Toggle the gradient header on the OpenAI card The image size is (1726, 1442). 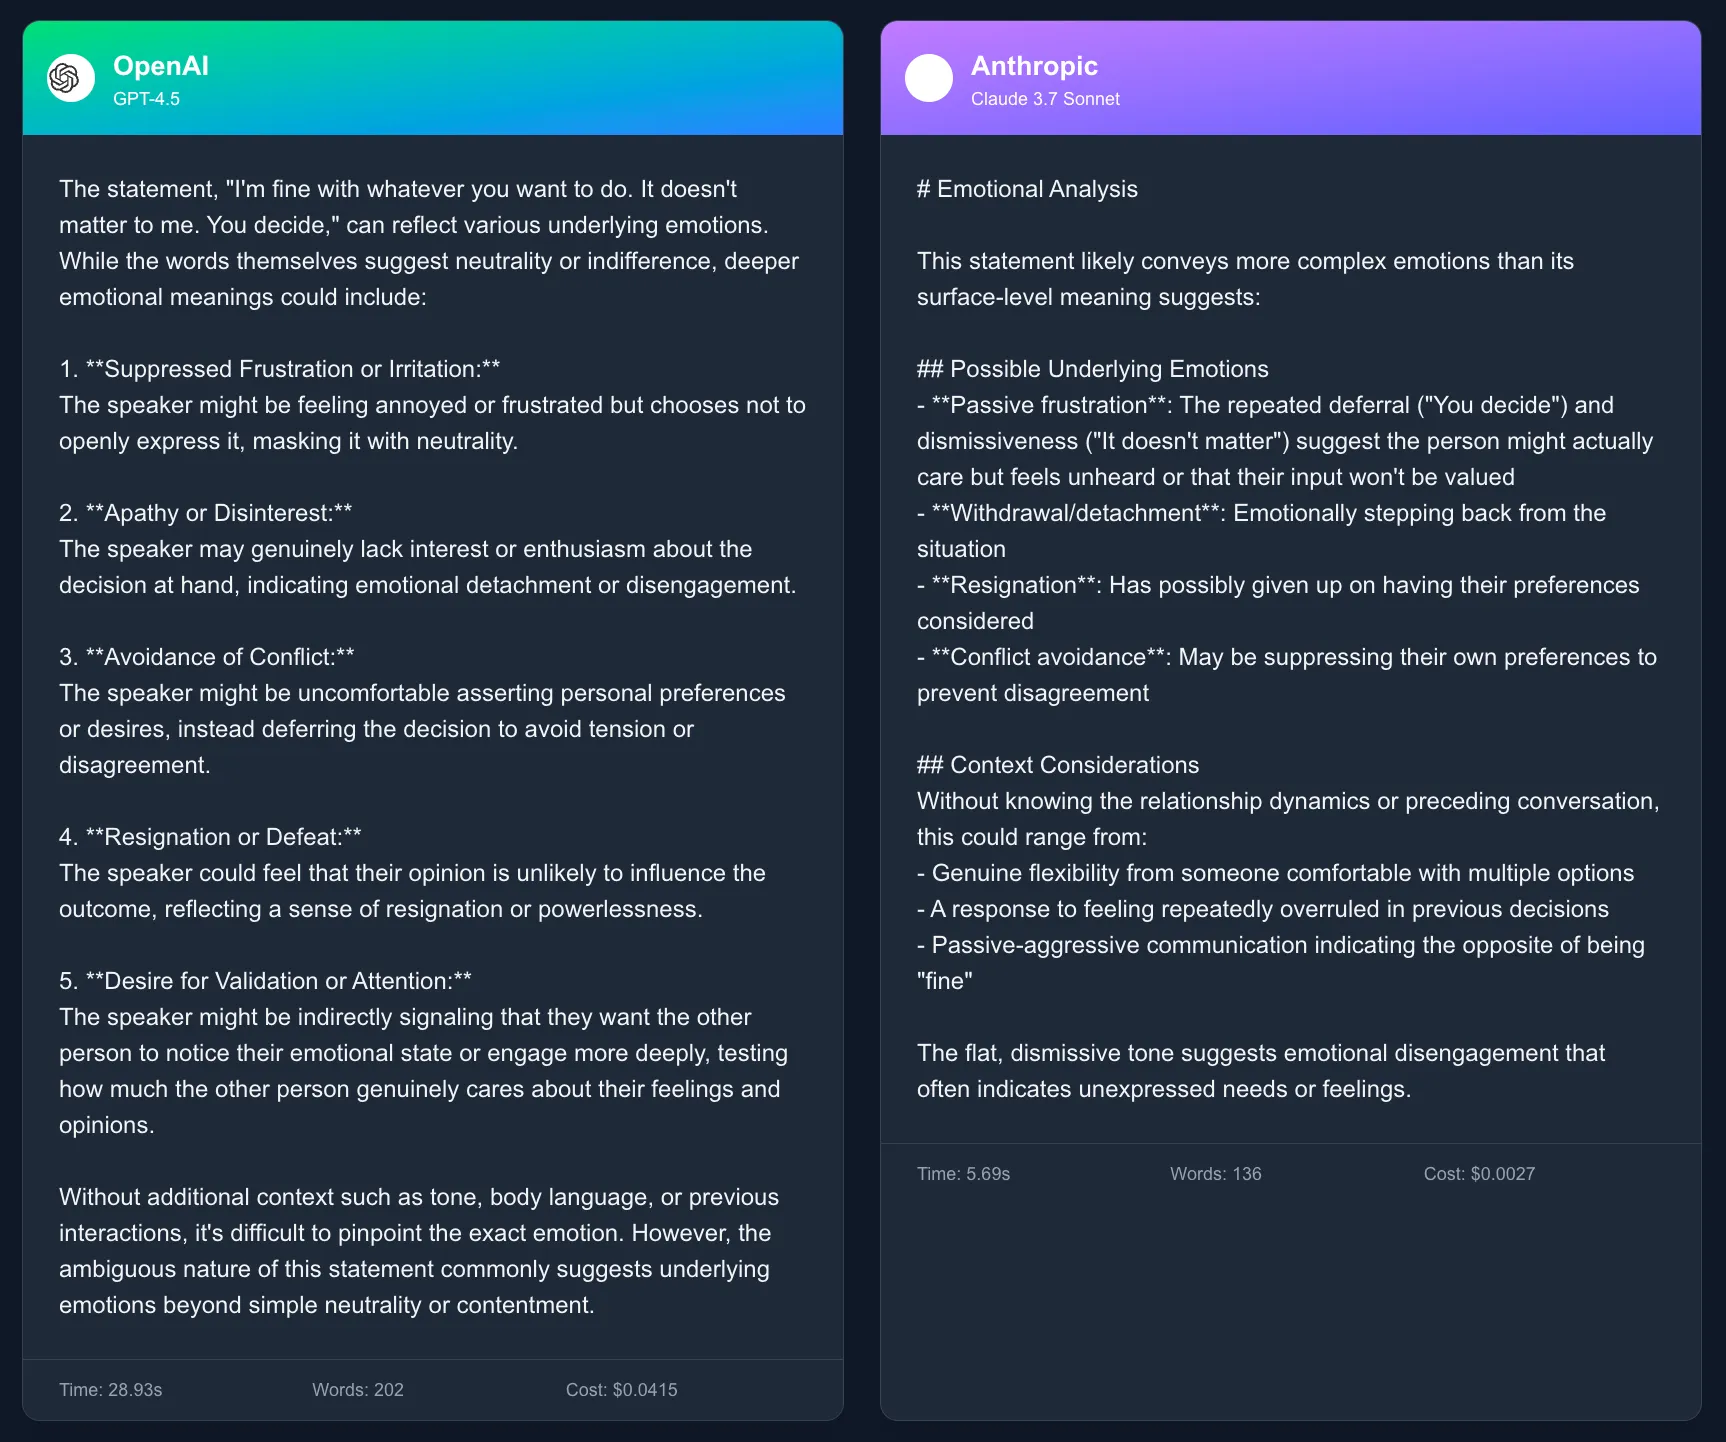click(432, 78)
